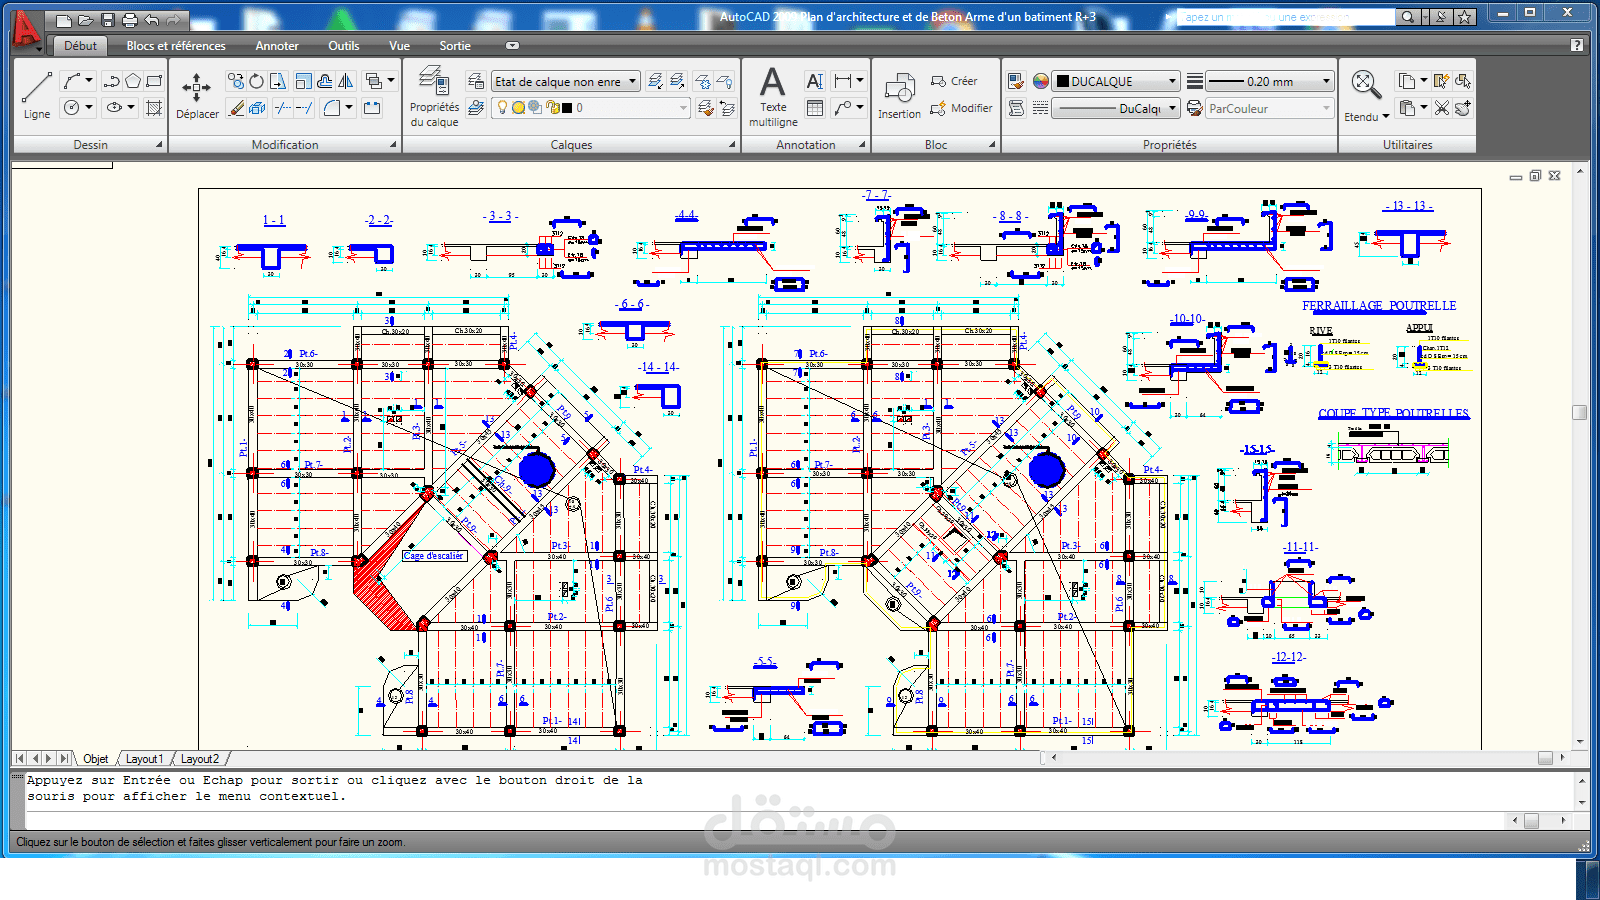Click the Open file icon in quick access toolbar
Screen dimensions: 1600x900
(x=85, y=19)
